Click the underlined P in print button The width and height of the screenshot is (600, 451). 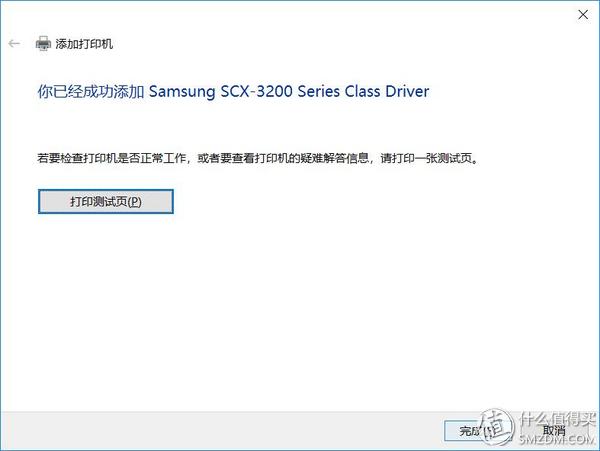(x=134, y=202)
